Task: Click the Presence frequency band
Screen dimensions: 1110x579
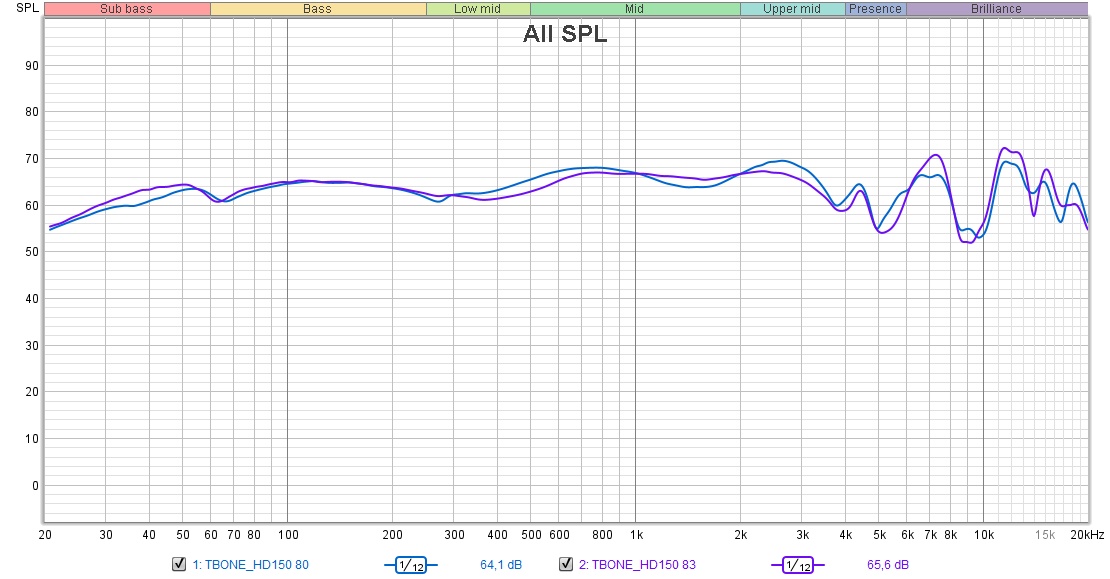Action: pyautogui.click(x=876, y=9)
